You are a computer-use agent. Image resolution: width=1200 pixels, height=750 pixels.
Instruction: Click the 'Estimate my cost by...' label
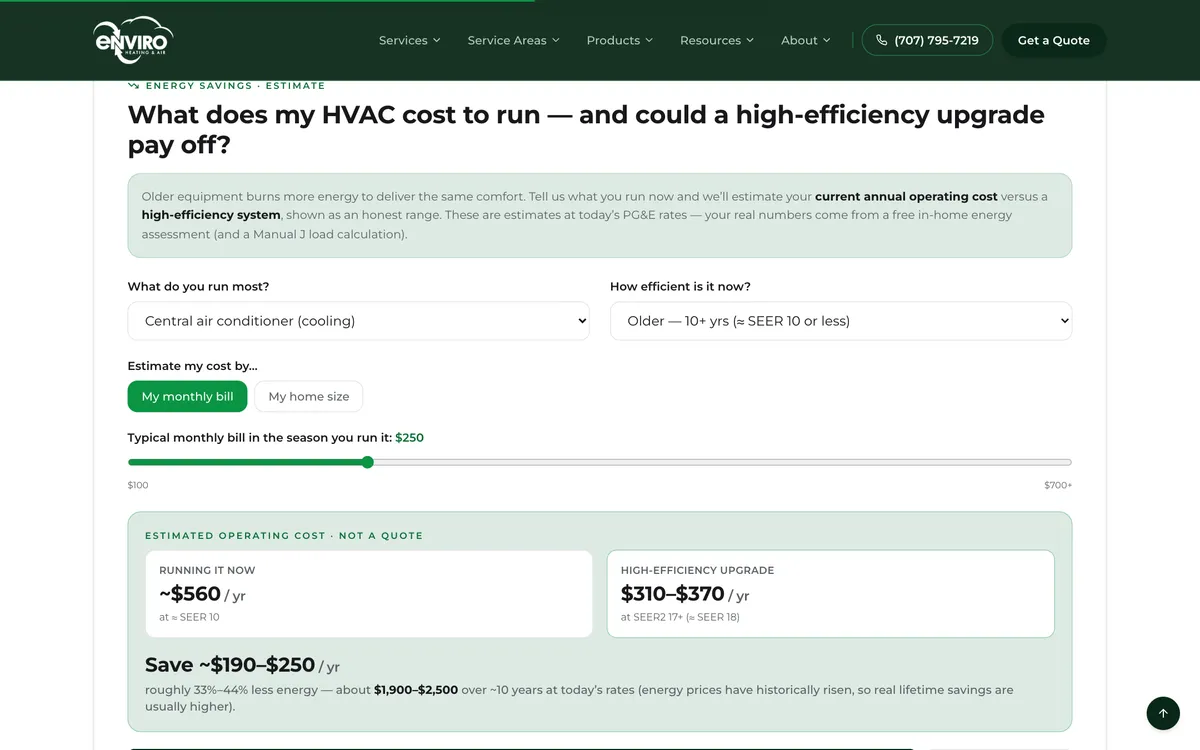[x=192, y=366]
